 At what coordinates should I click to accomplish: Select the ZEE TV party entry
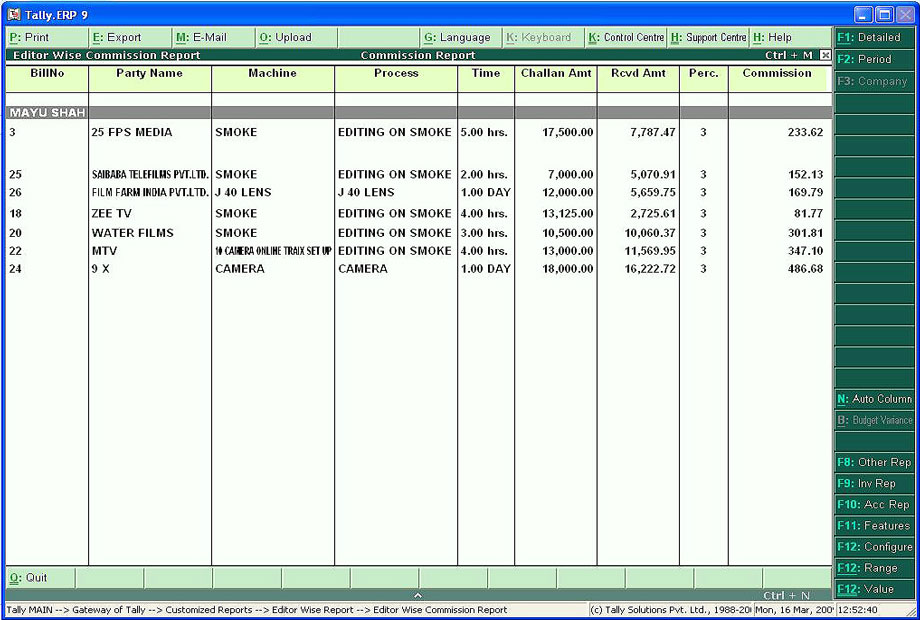tap(111, 214)
